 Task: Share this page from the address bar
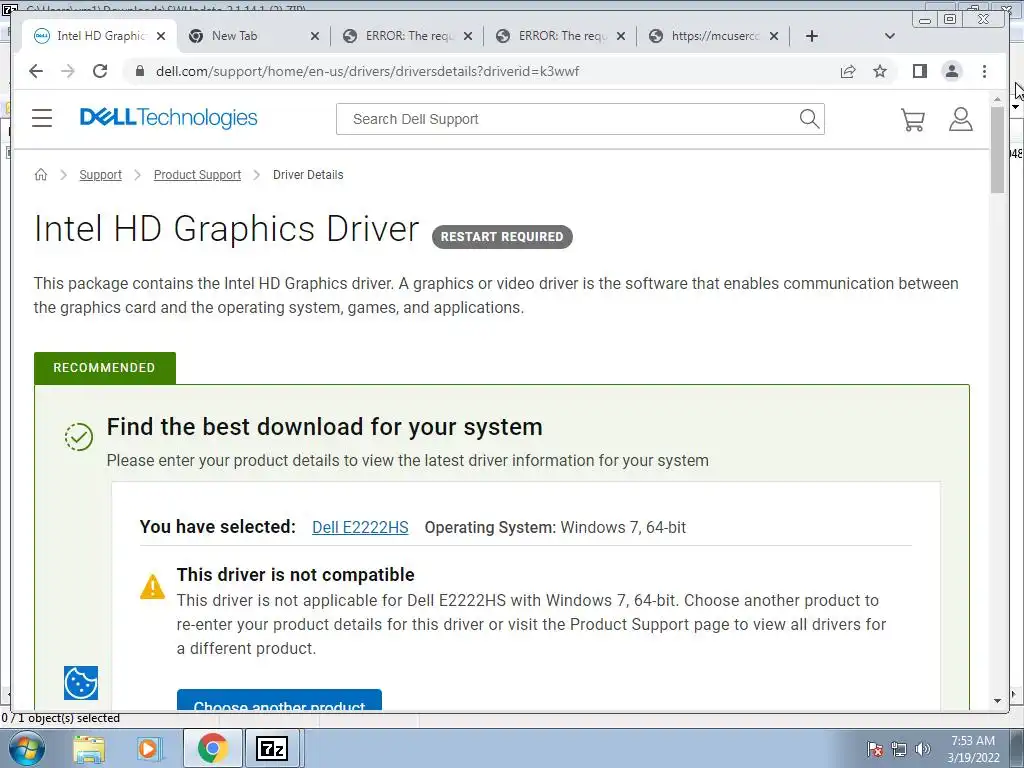(x=848, y=71)
